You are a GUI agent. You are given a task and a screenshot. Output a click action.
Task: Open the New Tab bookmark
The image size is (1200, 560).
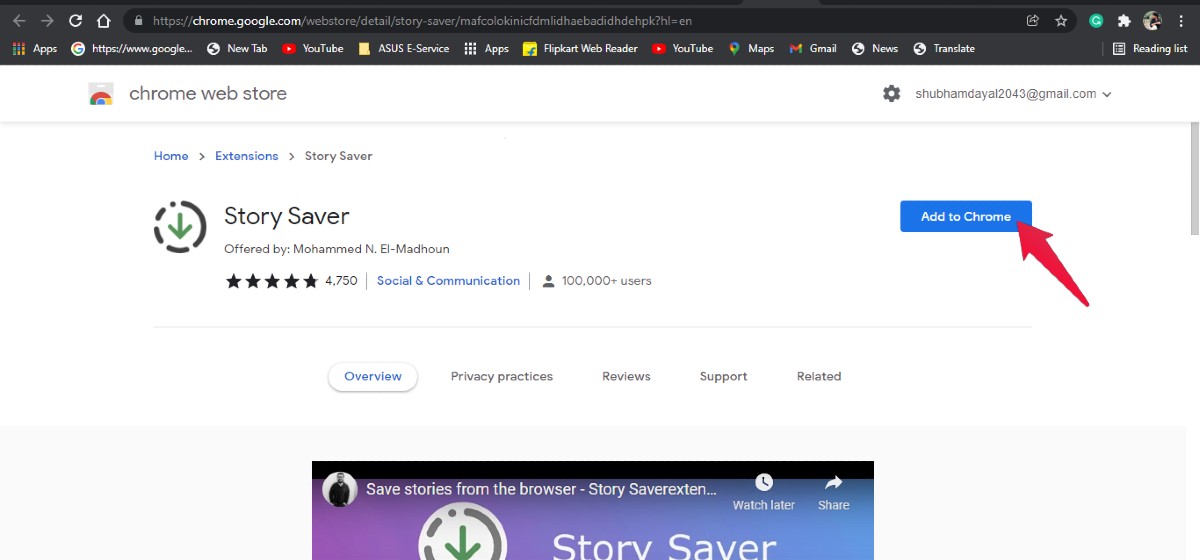237,48
